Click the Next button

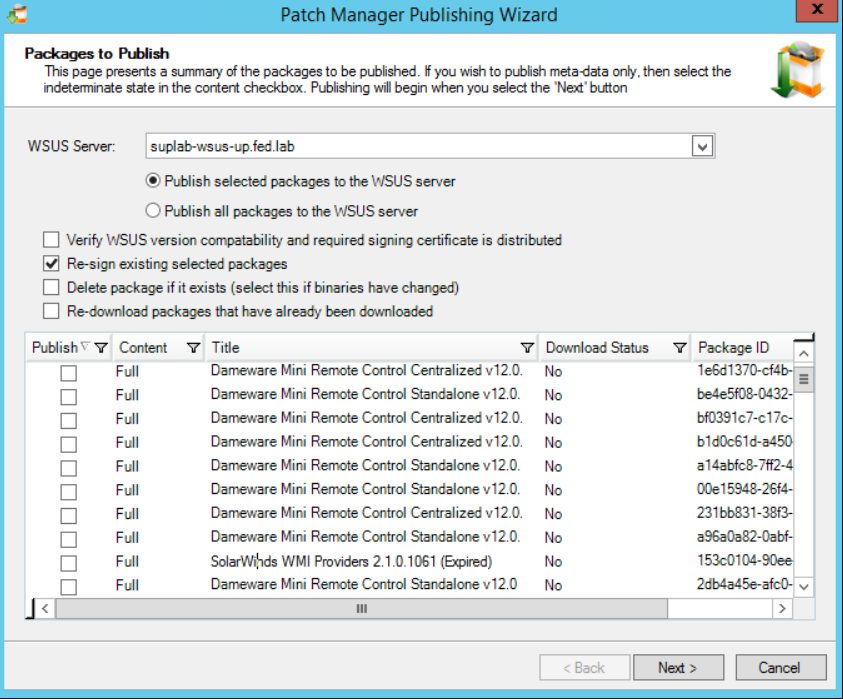(x=679, y=667)
